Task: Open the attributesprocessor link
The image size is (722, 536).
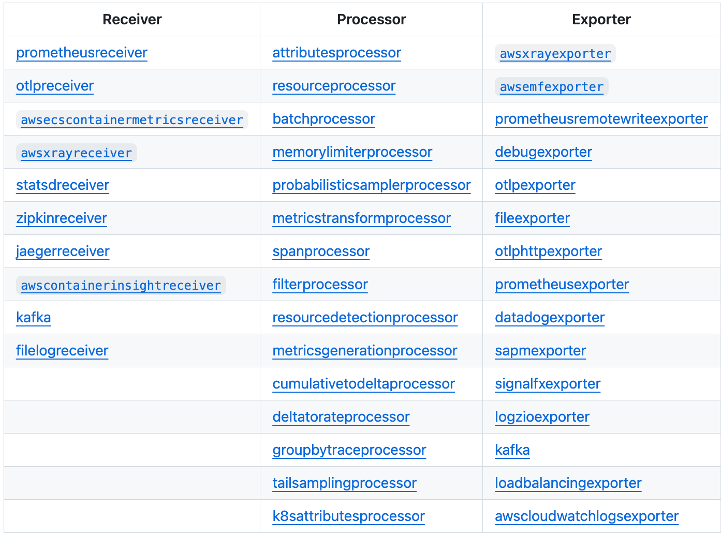Action: (x=336, y=53)
